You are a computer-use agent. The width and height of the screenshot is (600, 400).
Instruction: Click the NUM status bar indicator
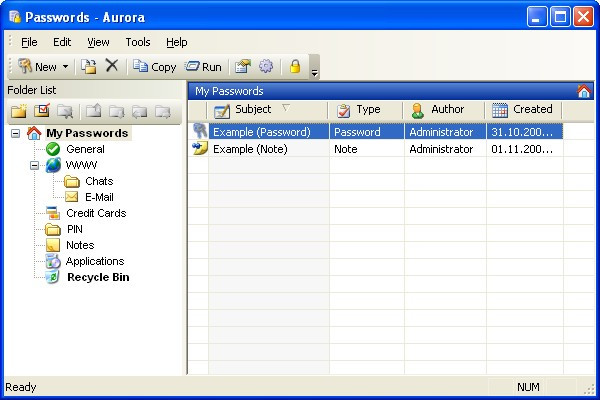point(528,387)
